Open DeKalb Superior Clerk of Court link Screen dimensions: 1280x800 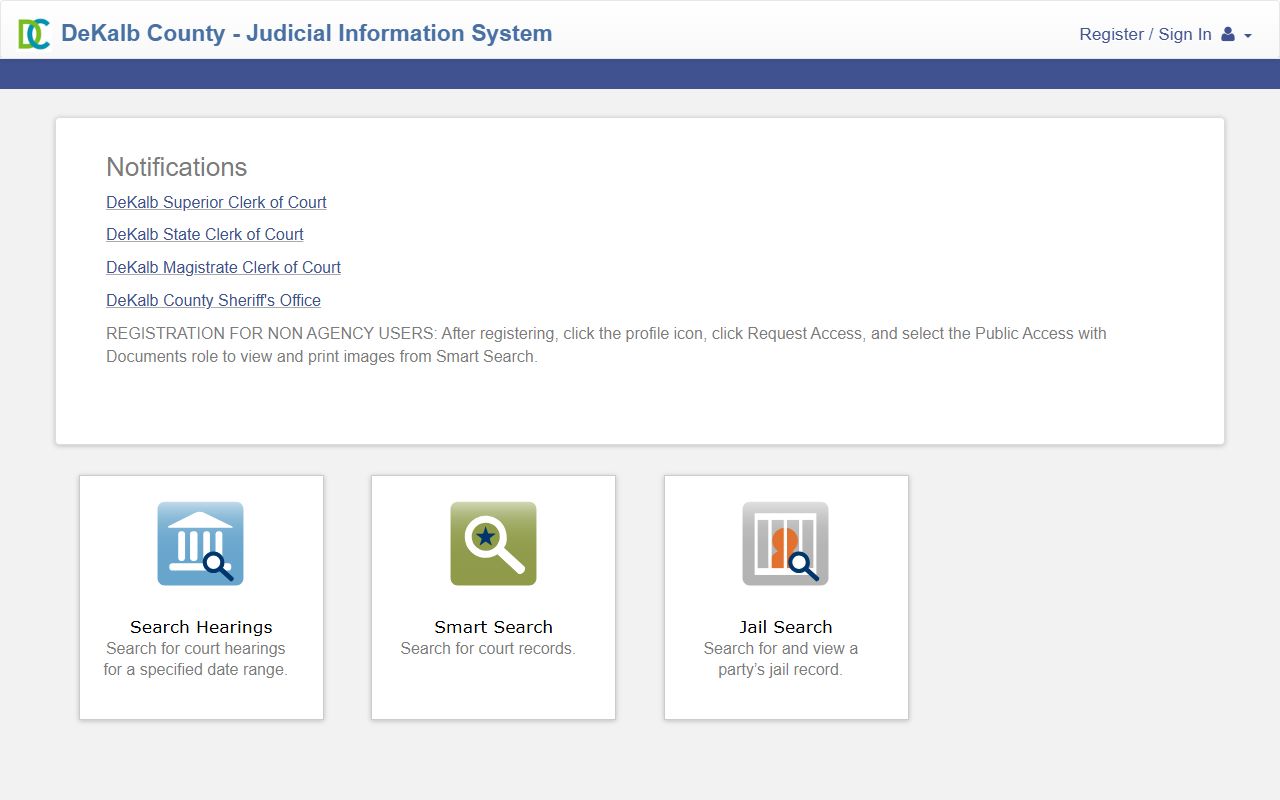point(216,202)
